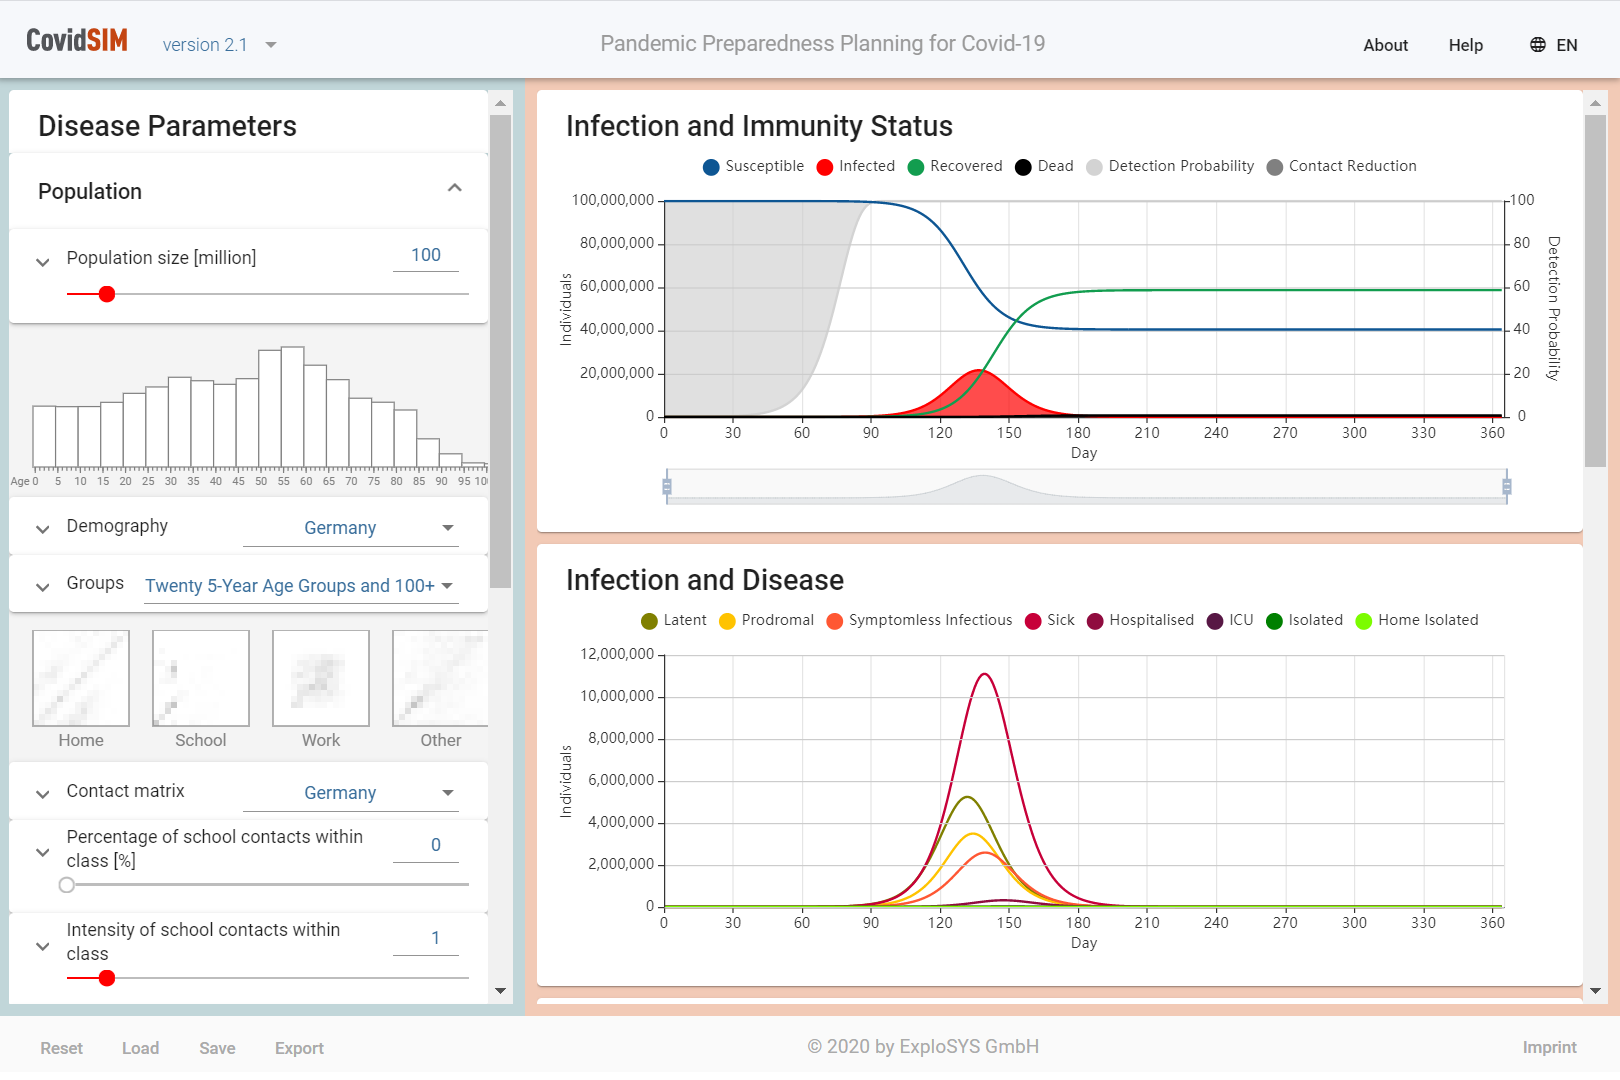Click the Population size slider handle
This screenshot has width=1620, height=1080.
107,294
